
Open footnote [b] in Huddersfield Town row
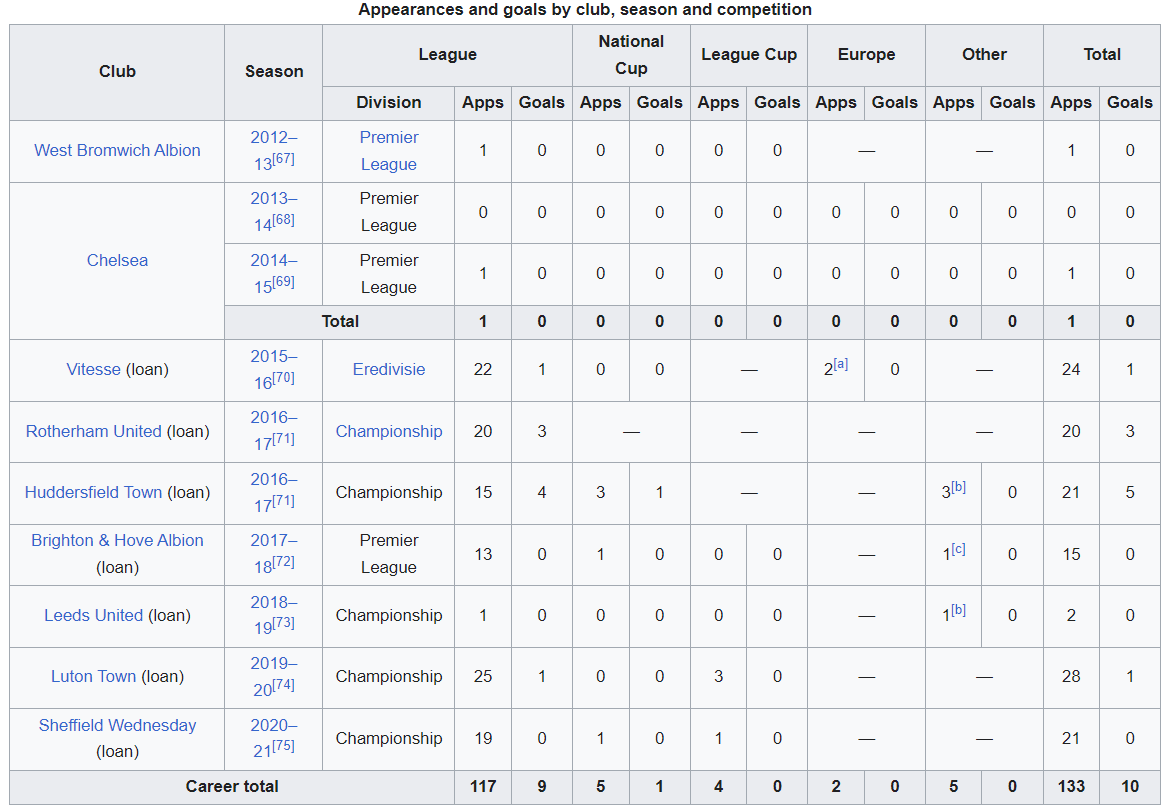point(959,488)
